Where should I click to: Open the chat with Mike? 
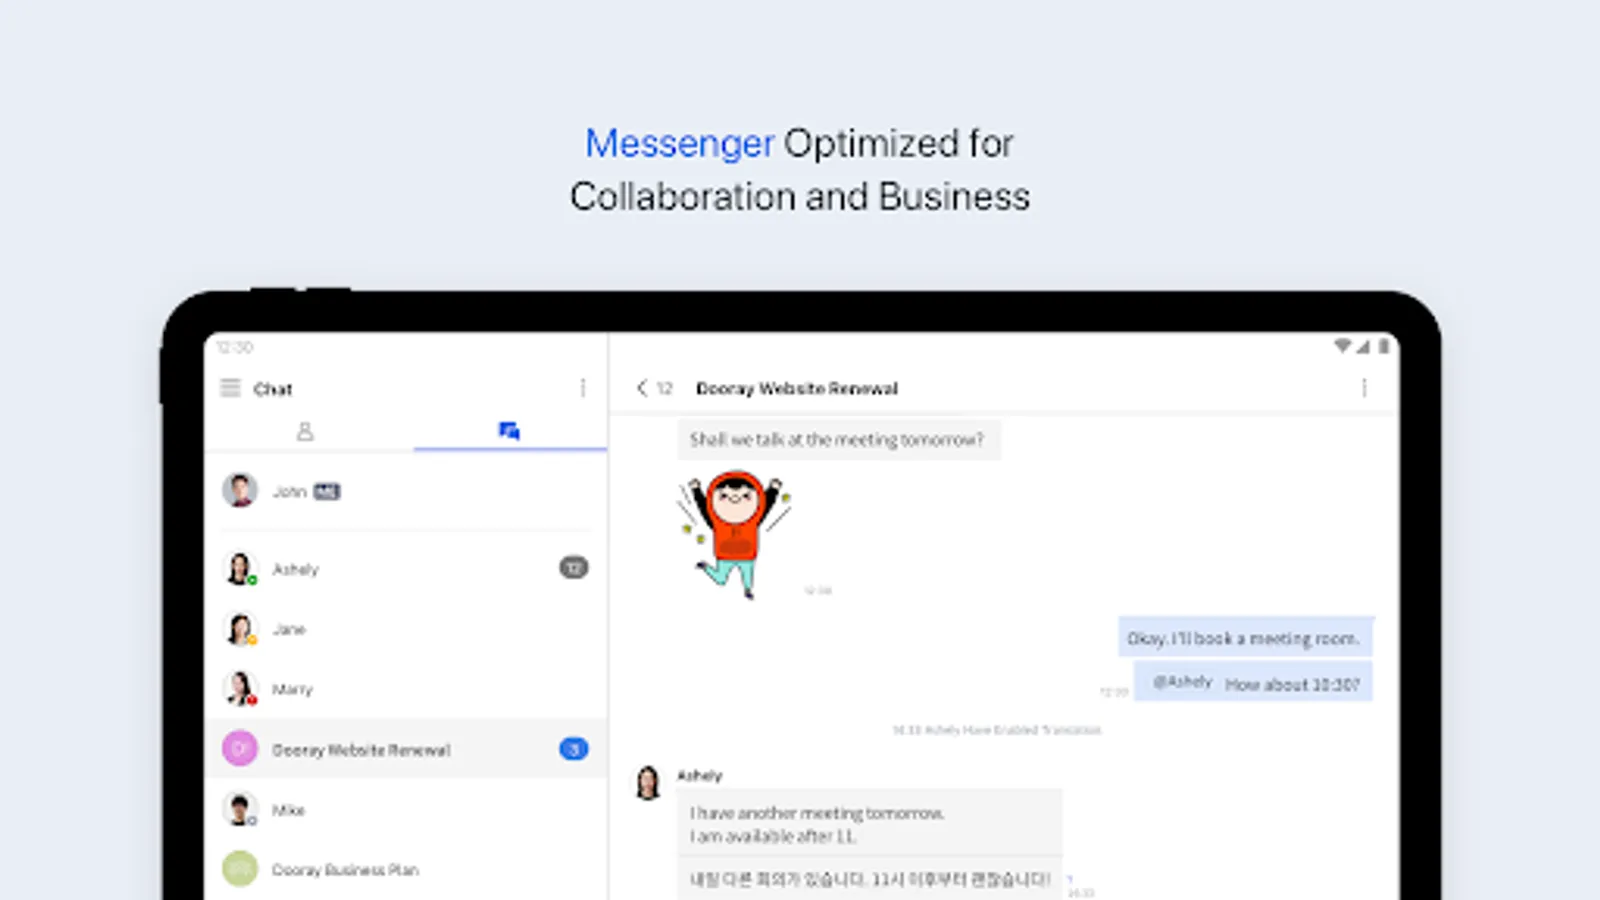point(406,809)
